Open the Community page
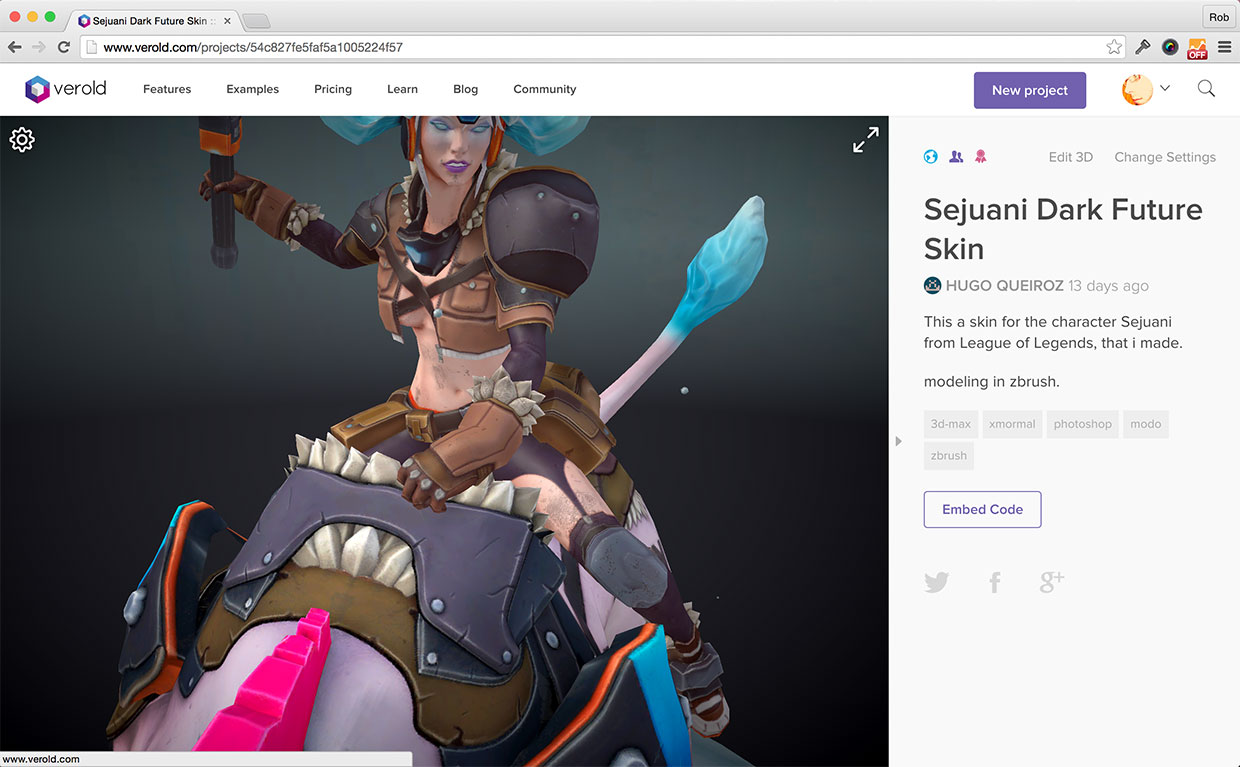The image size is (1240, 767). [x=545, y=89]
